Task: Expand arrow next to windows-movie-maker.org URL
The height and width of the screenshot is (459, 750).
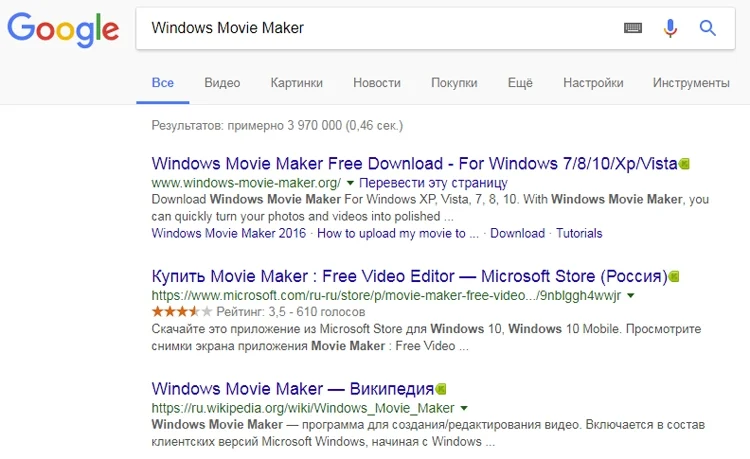Action: (350, 183)
